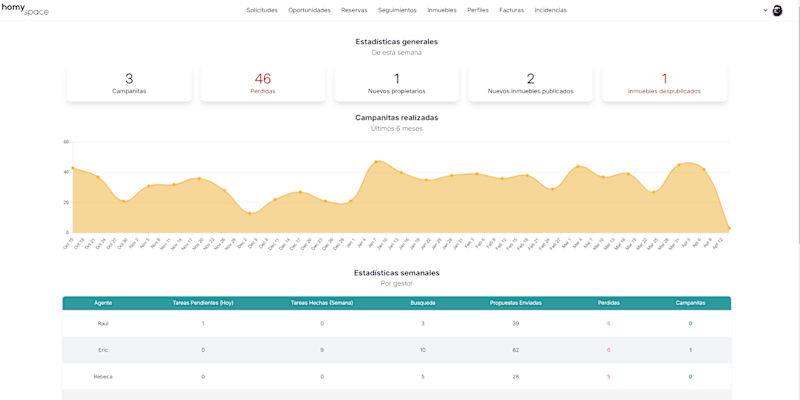Image resolution: width=800 pixels, height=400 pixels.
Task: Select the Inmuebles despublicados card
Action: (x=664, y=84)
